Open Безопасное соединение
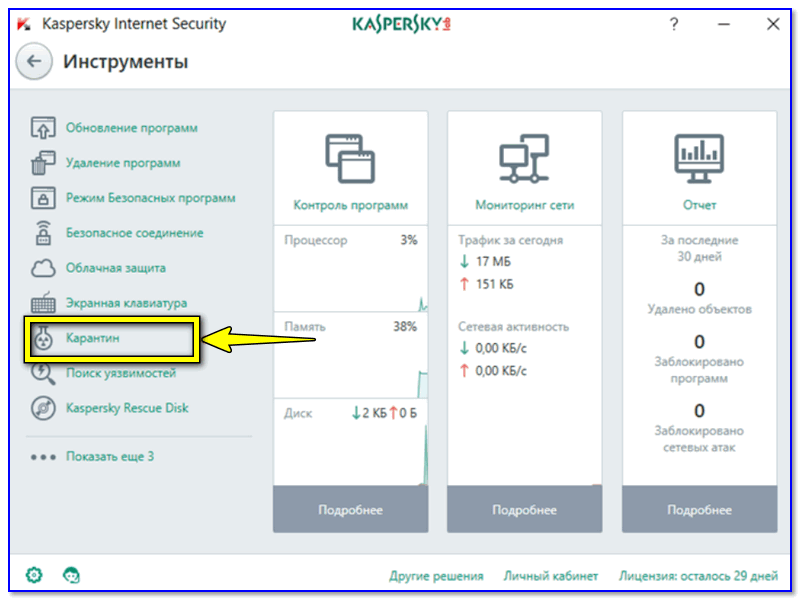The image size is (800, 600). click(135, 233)
